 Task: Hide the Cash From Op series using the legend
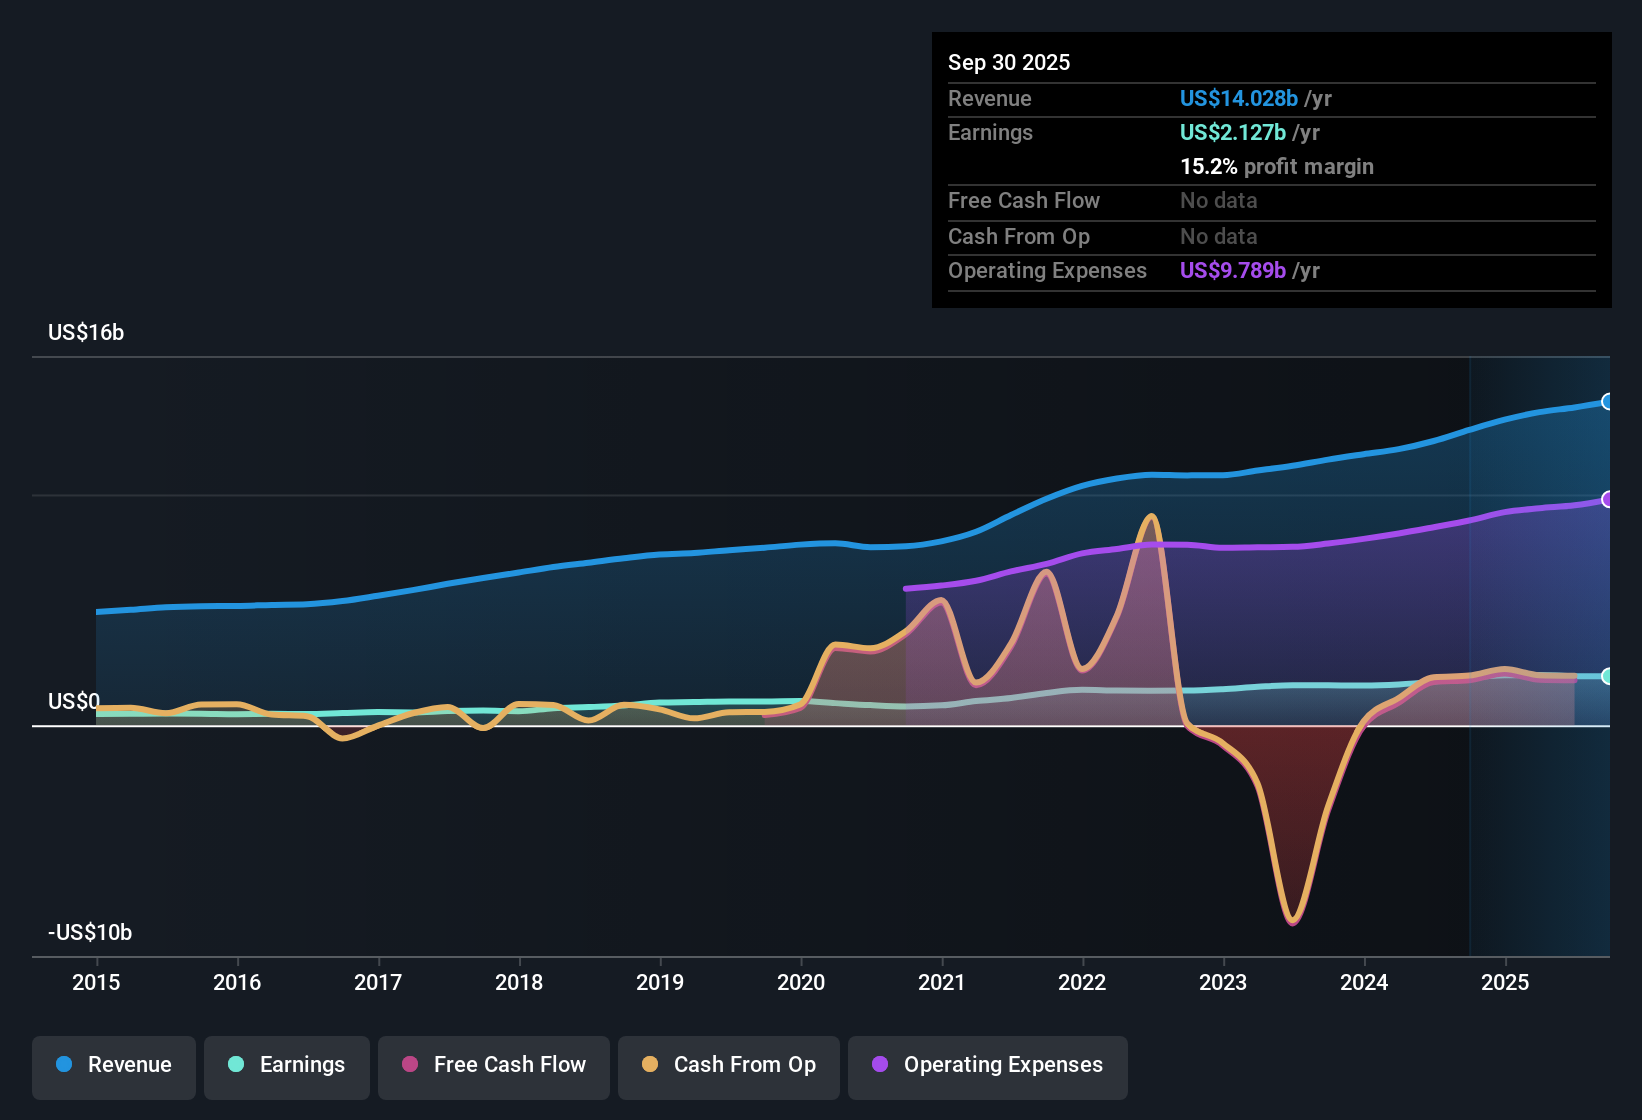(x=728, y=1066)
